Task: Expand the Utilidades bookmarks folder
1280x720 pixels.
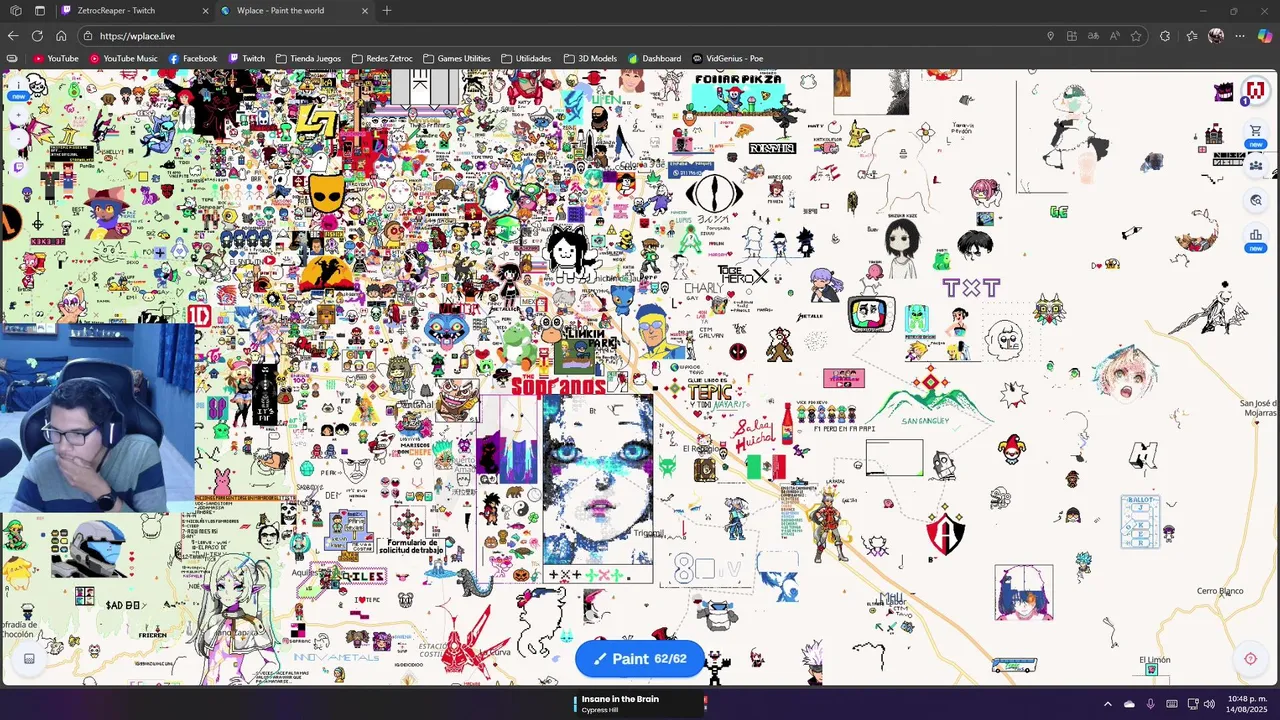Action: tap(526, 58)
